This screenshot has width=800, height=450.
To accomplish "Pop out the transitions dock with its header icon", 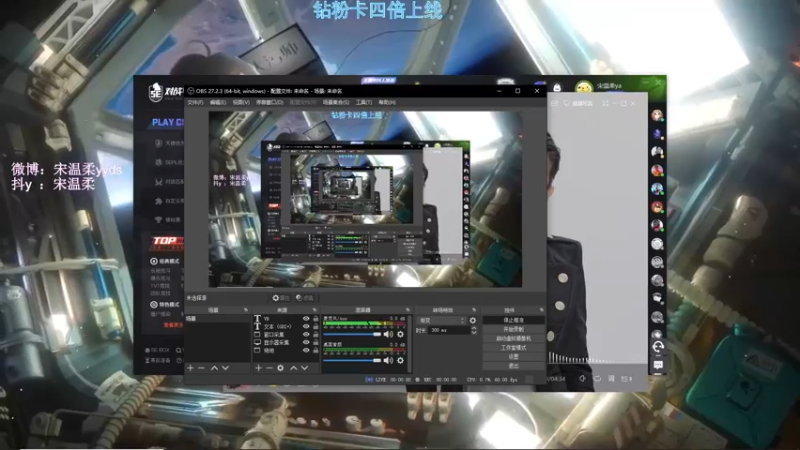I will [x=474, y=310].
